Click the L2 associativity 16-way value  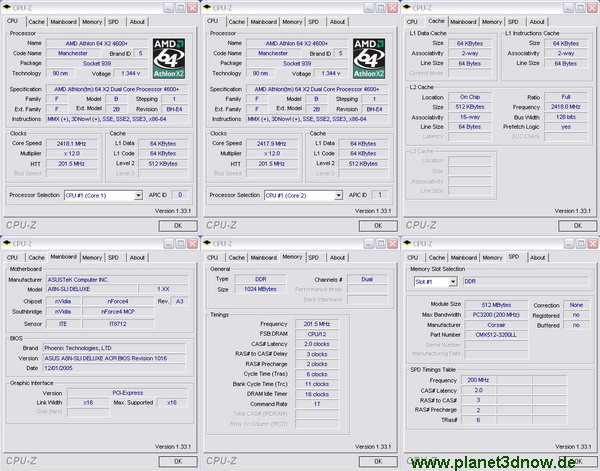click(x=470, y=117)
